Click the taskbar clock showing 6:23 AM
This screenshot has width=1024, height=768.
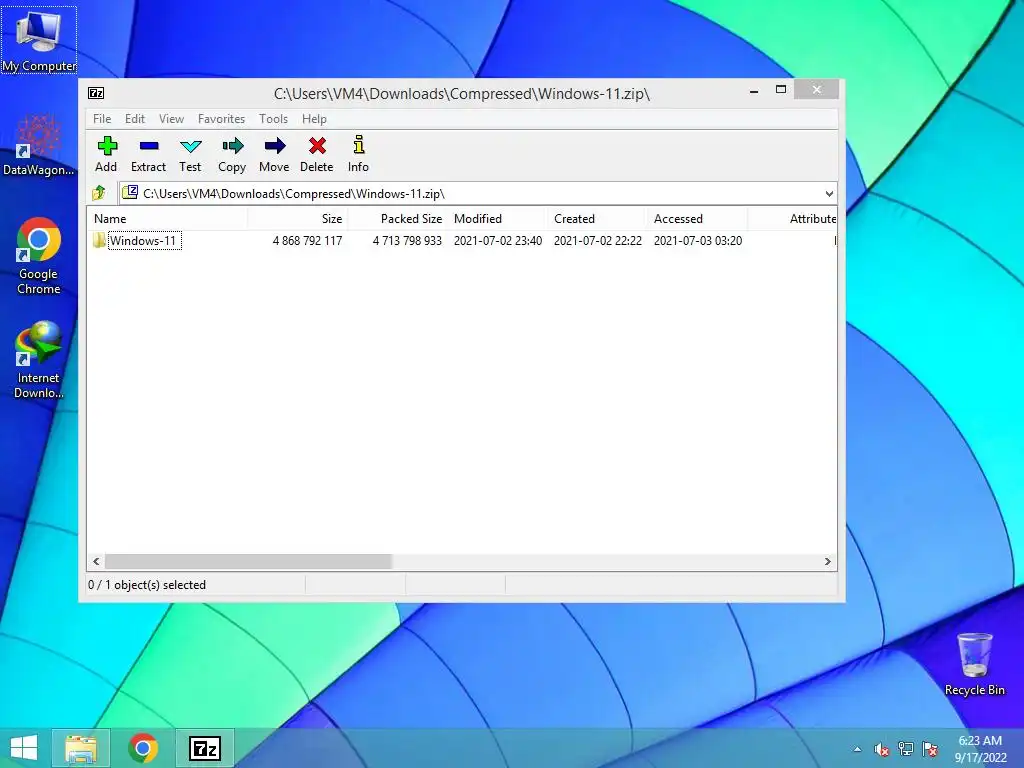[980, 749]
